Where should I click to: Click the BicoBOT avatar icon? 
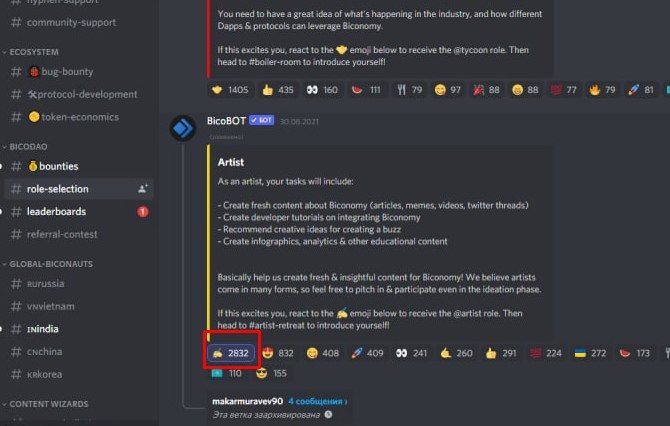(x=183, y=128)
